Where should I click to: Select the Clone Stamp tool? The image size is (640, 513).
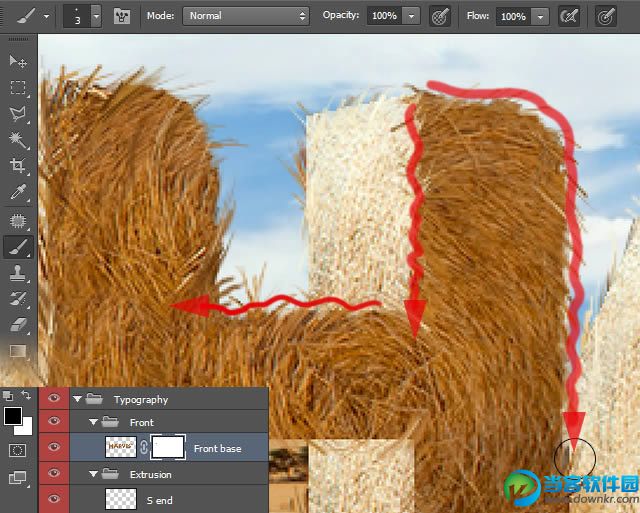pyautogui.click(x=18, y=273)
